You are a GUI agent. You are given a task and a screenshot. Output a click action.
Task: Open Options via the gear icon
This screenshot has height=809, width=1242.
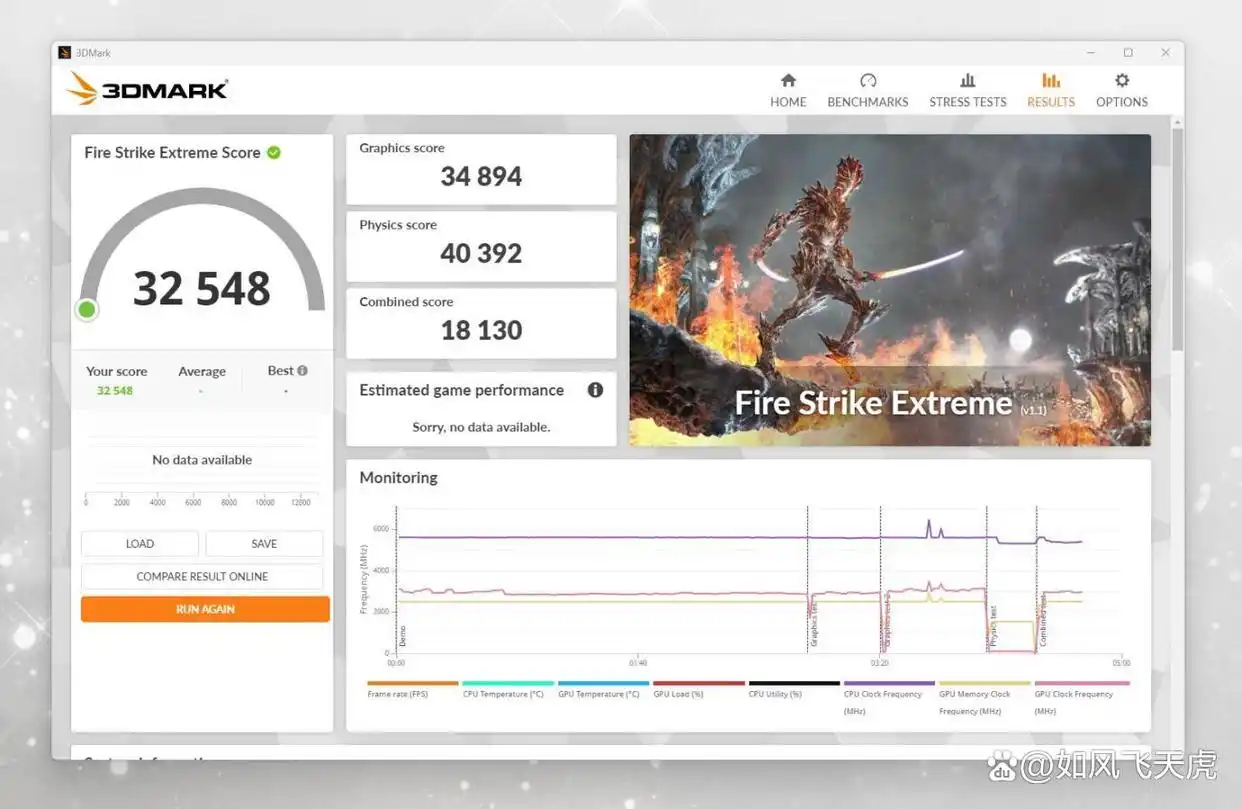(1121, 81)
